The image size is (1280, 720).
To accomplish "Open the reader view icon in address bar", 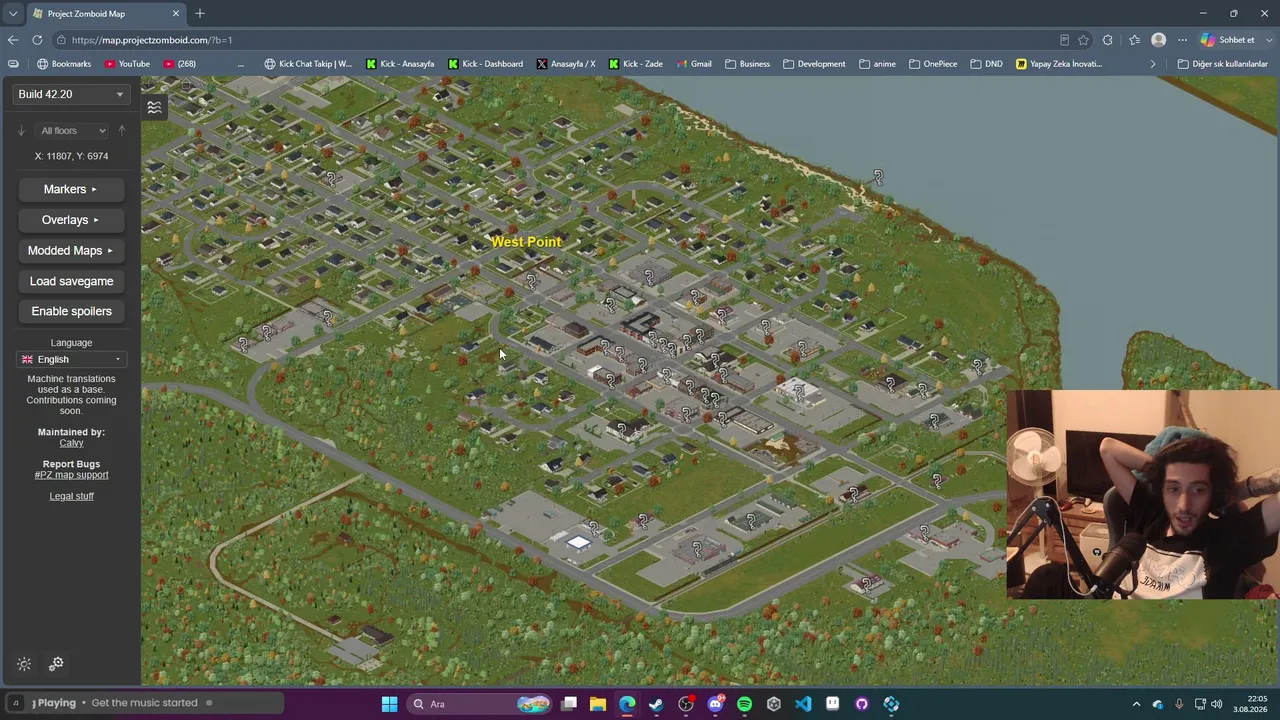I will pyautogui.click(x=1064, y=40).
